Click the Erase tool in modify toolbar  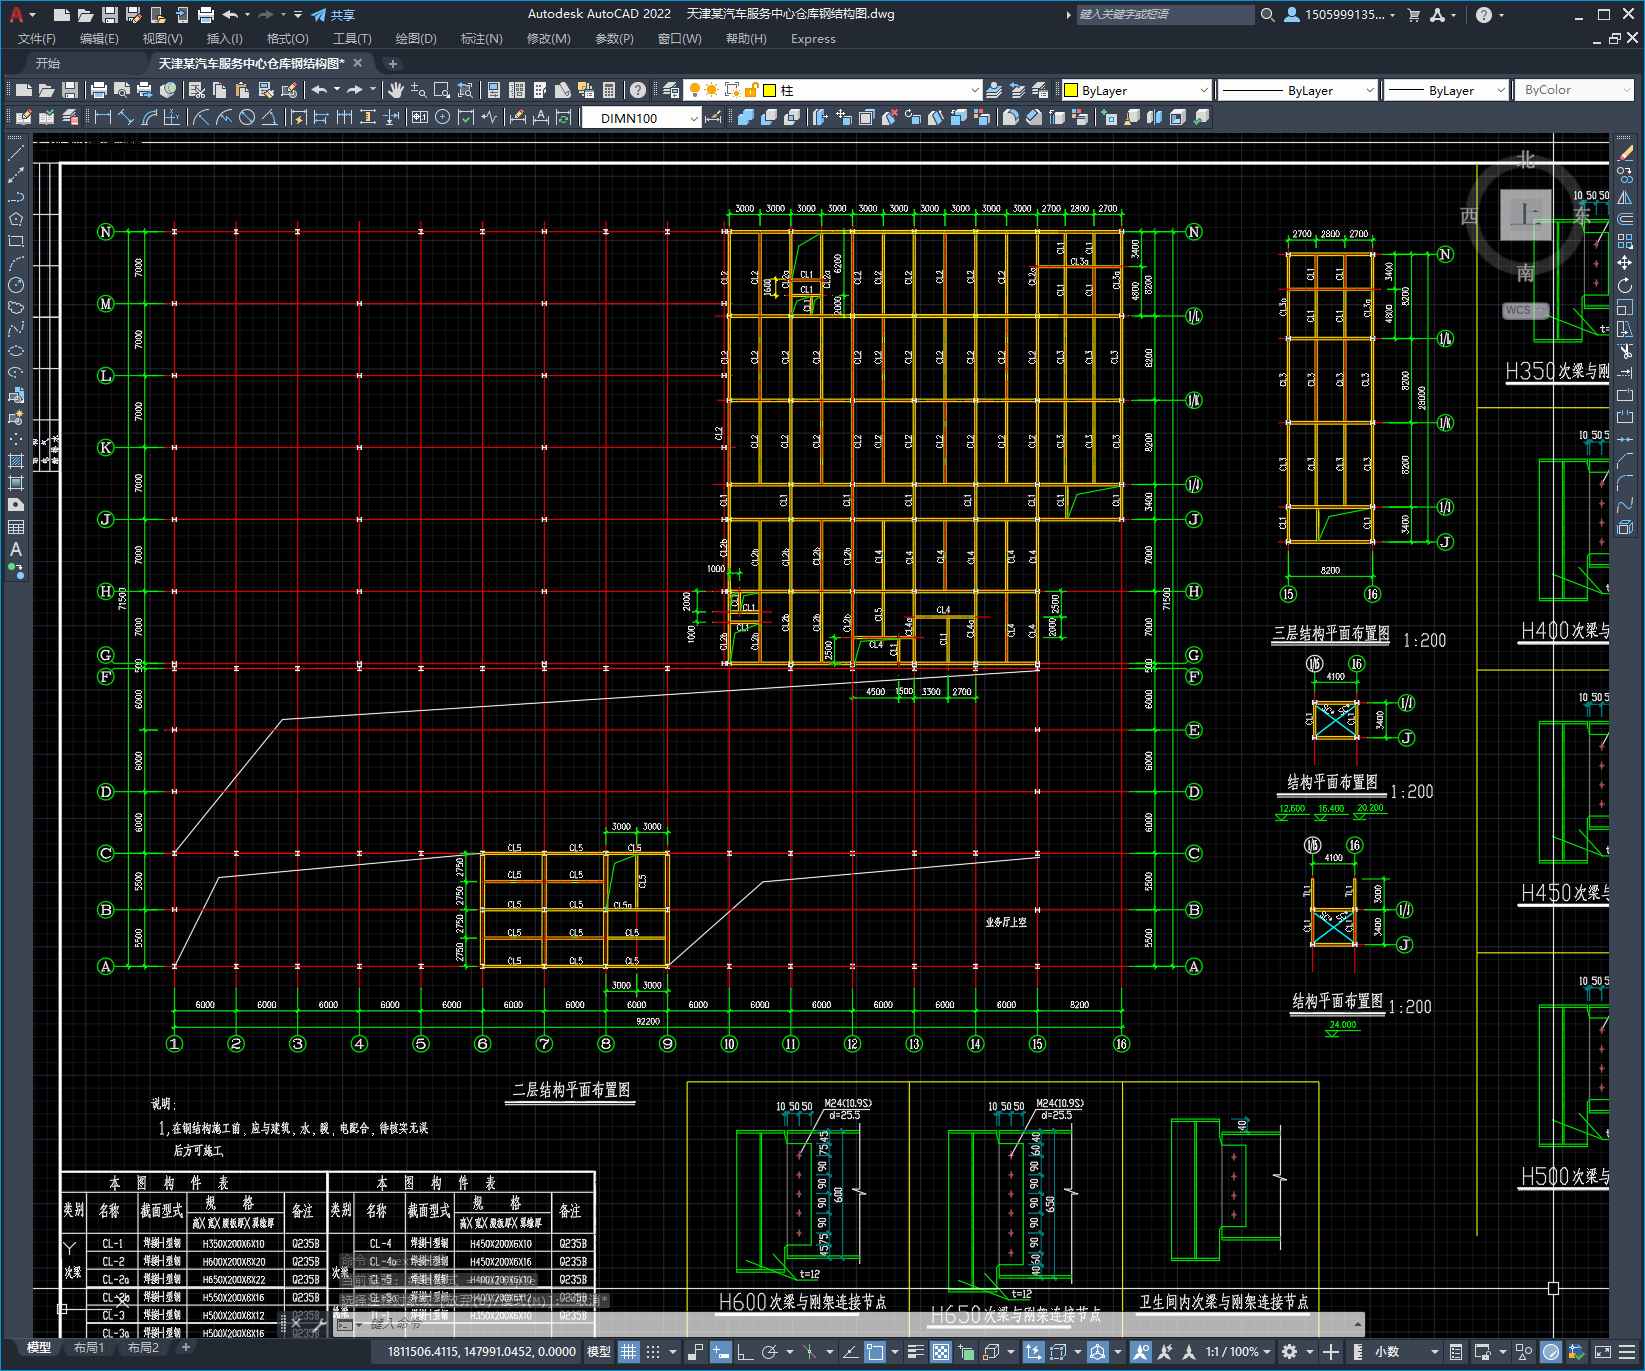point(1625,153)
